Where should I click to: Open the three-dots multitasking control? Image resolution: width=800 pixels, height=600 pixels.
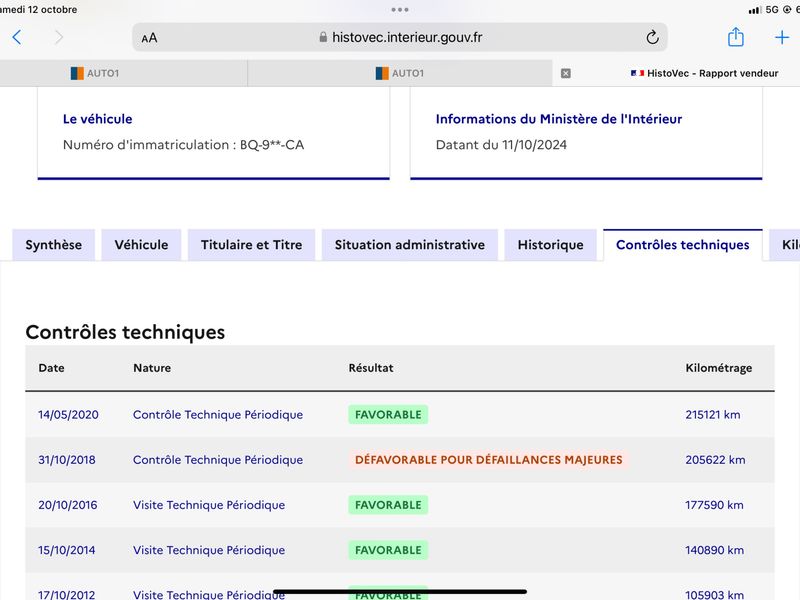[x=399, y=9]
